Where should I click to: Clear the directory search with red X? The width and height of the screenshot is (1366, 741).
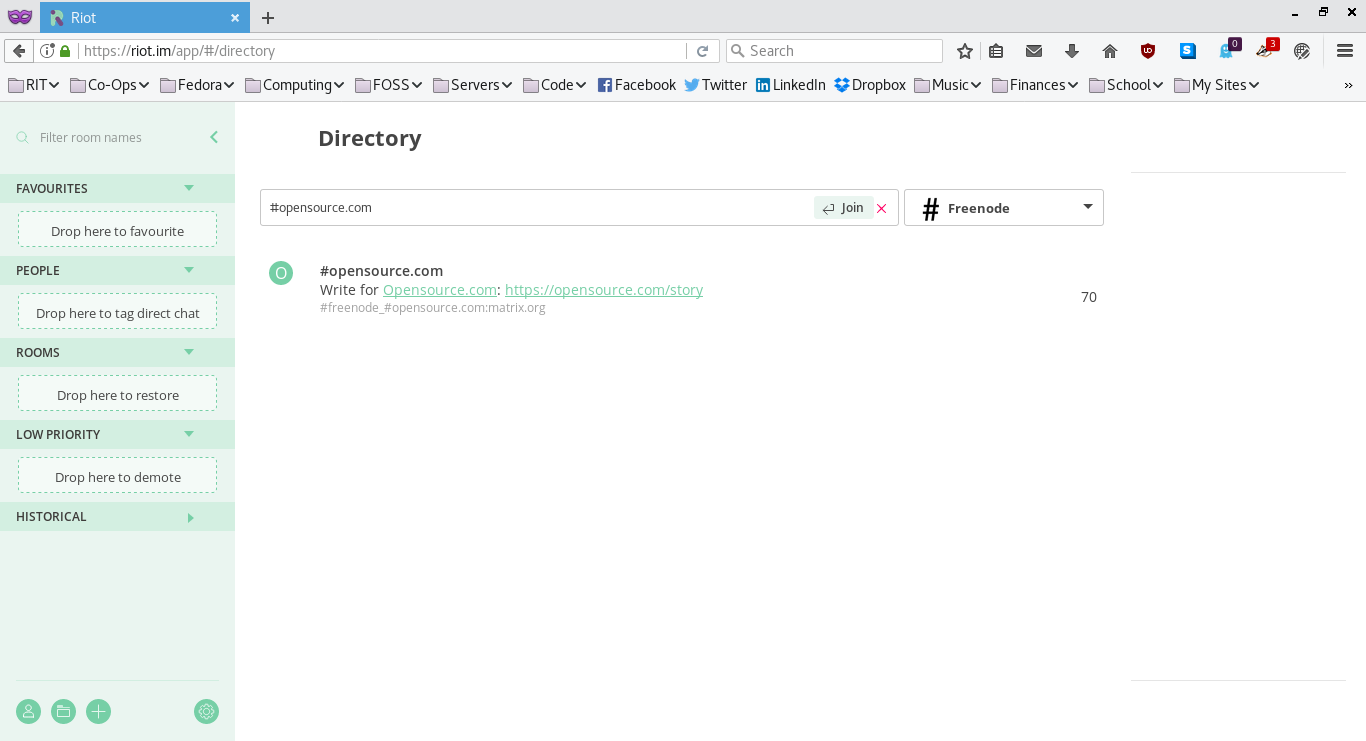tap(881, 208)
